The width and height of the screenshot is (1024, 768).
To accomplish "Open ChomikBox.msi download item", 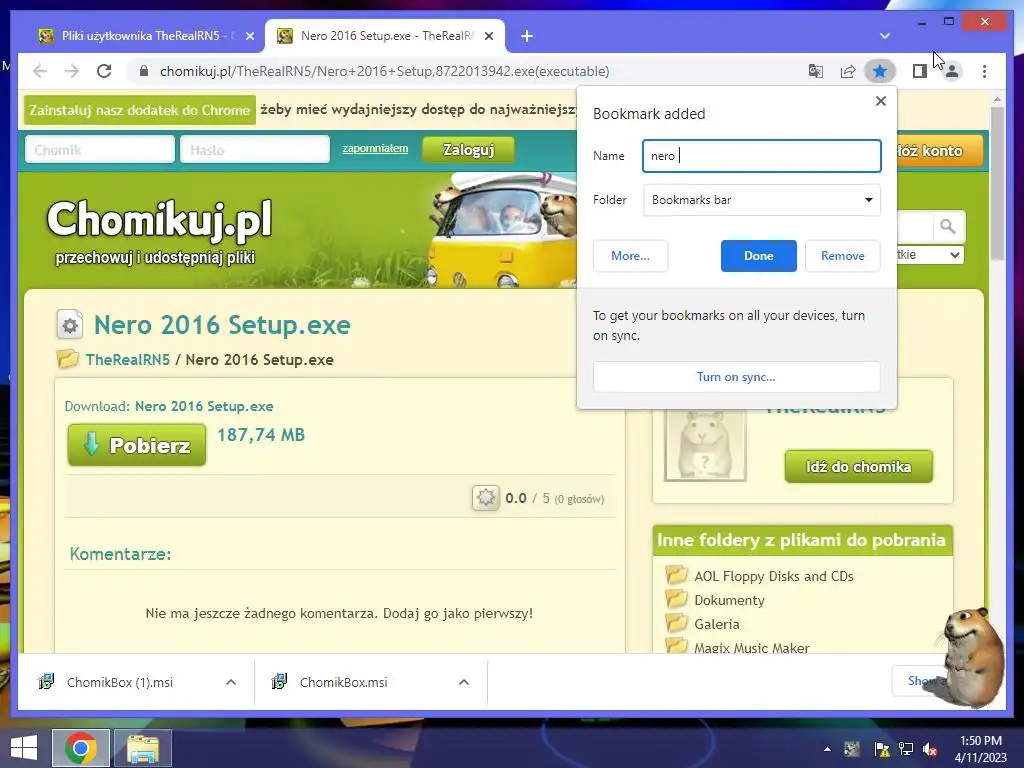I will (344, 682).
